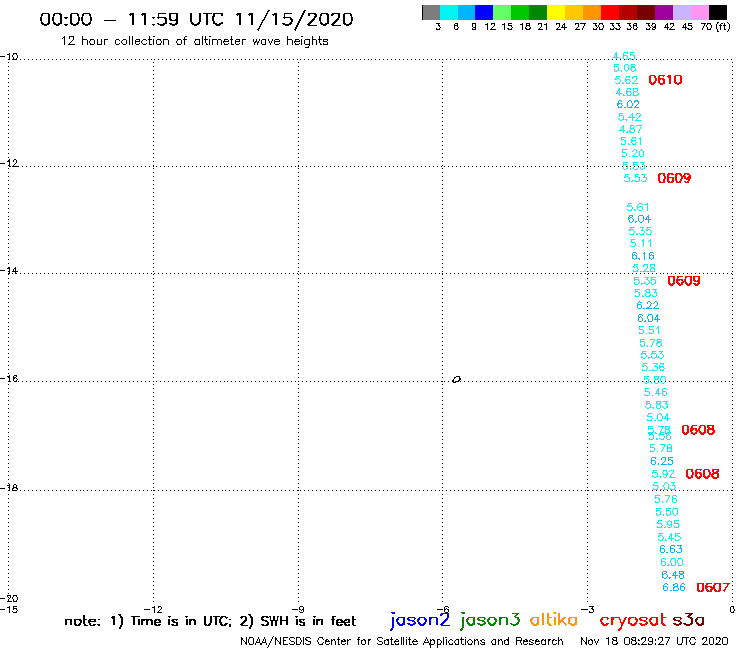Select the 6.25 altimeter value
This screenshot has width=740, height=650.
point(662,461)
